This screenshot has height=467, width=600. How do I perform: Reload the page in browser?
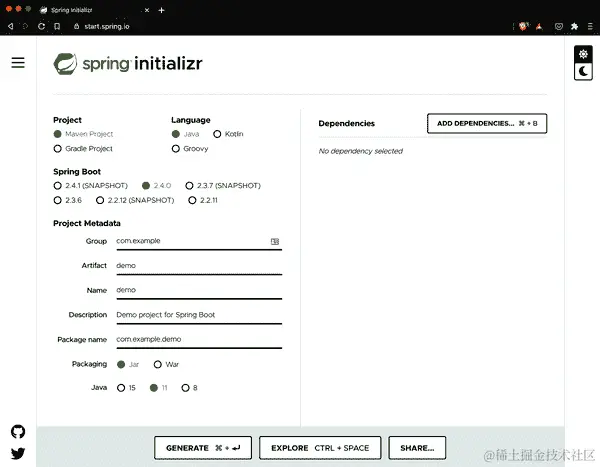click(41, 26)
